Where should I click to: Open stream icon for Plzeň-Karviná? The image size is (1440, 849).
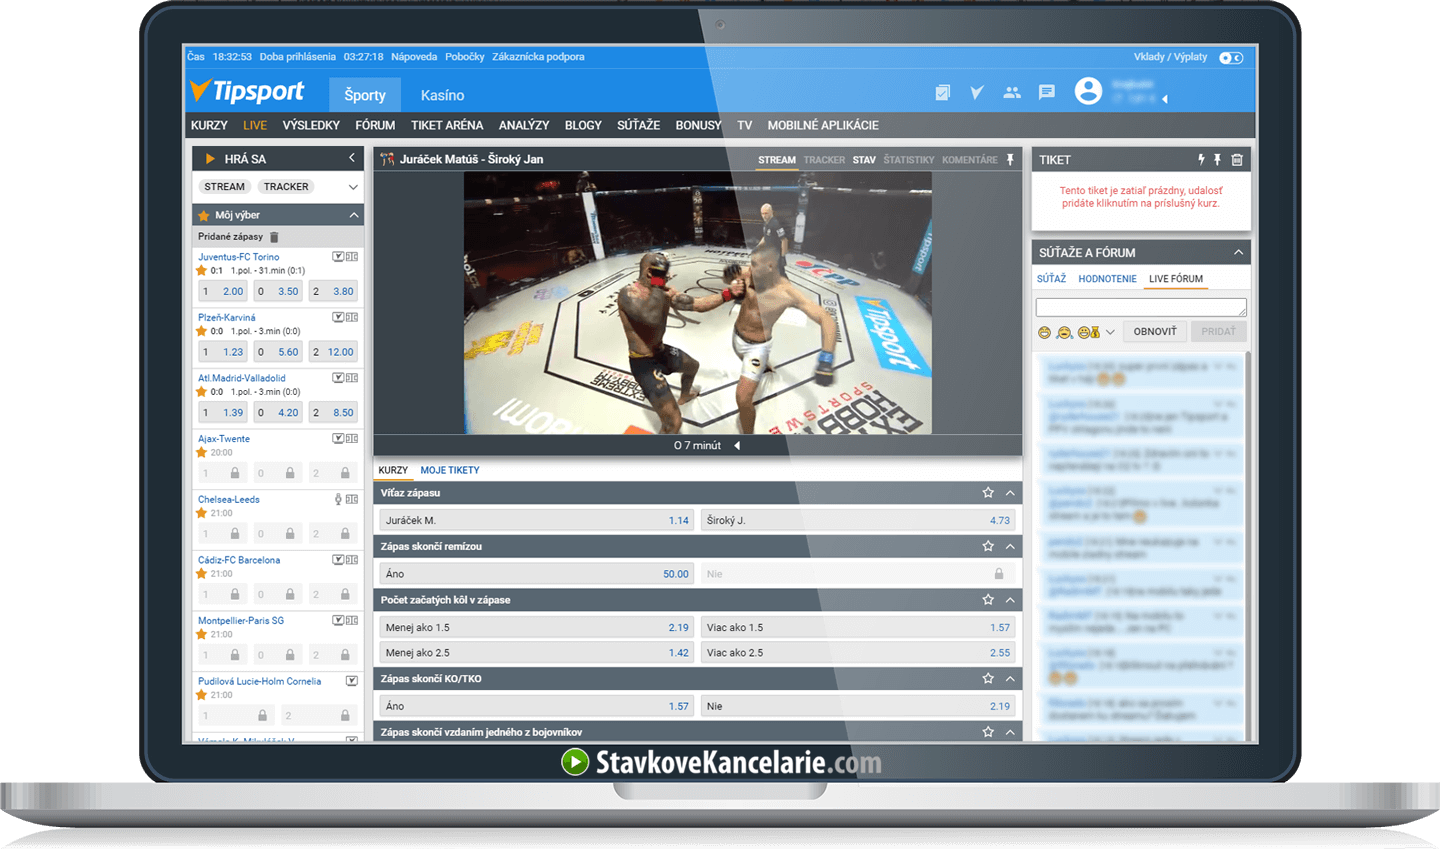pyautogui.click(x=338, y=317)
